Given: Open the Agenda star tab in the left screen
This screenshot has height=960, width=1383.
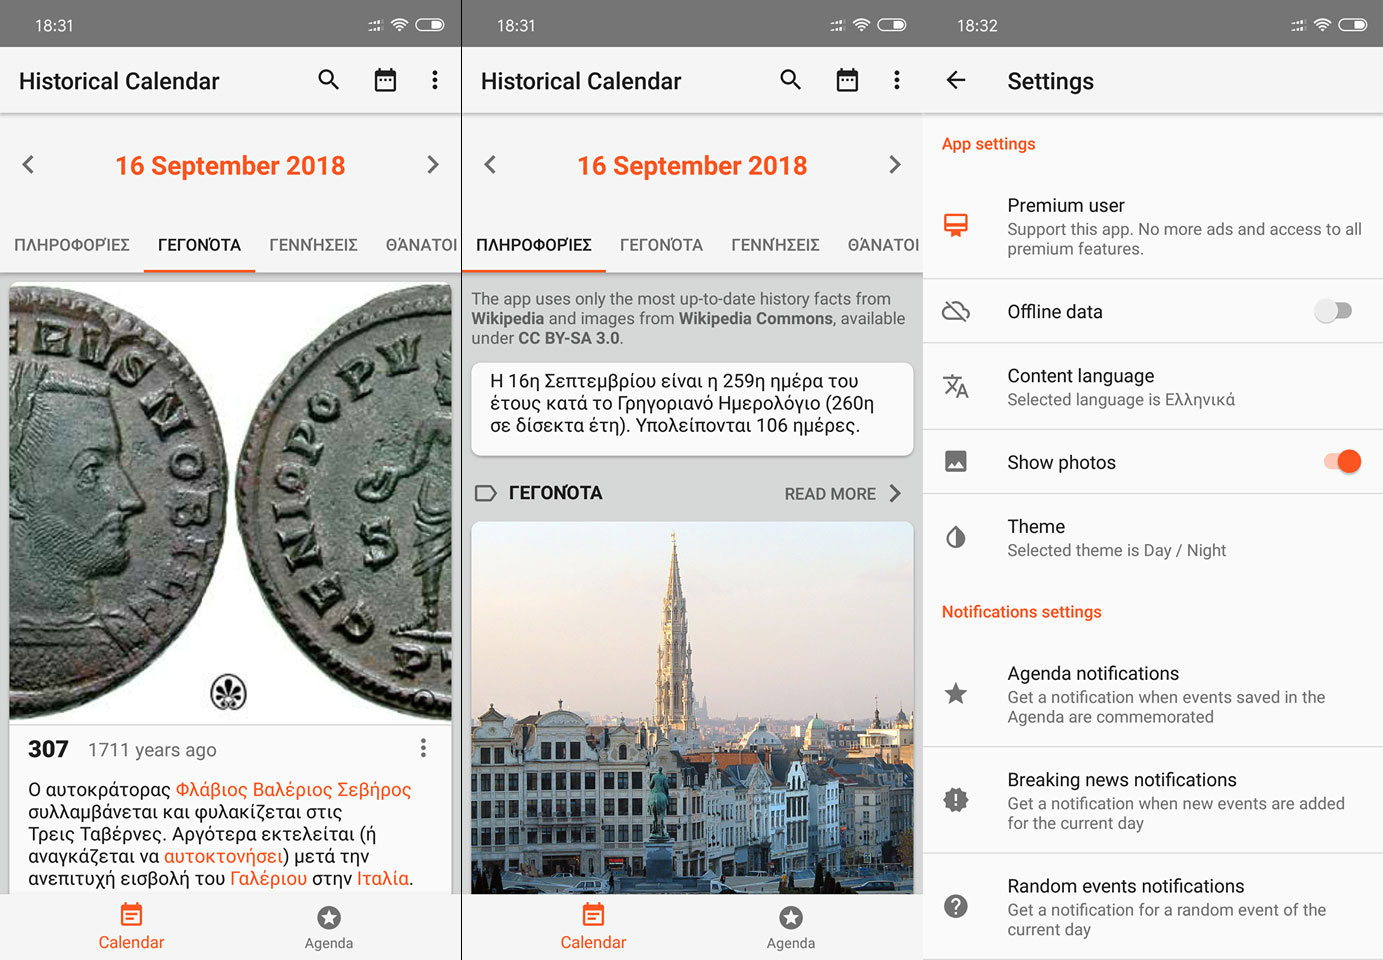Looking at the screenshot, I should (329, 927).
